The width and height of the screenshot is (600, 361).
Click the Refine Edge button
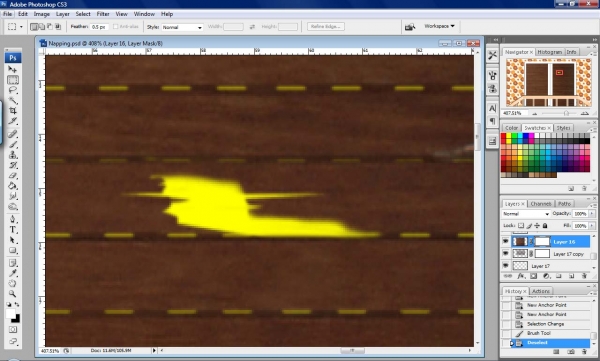click(326, 26)
